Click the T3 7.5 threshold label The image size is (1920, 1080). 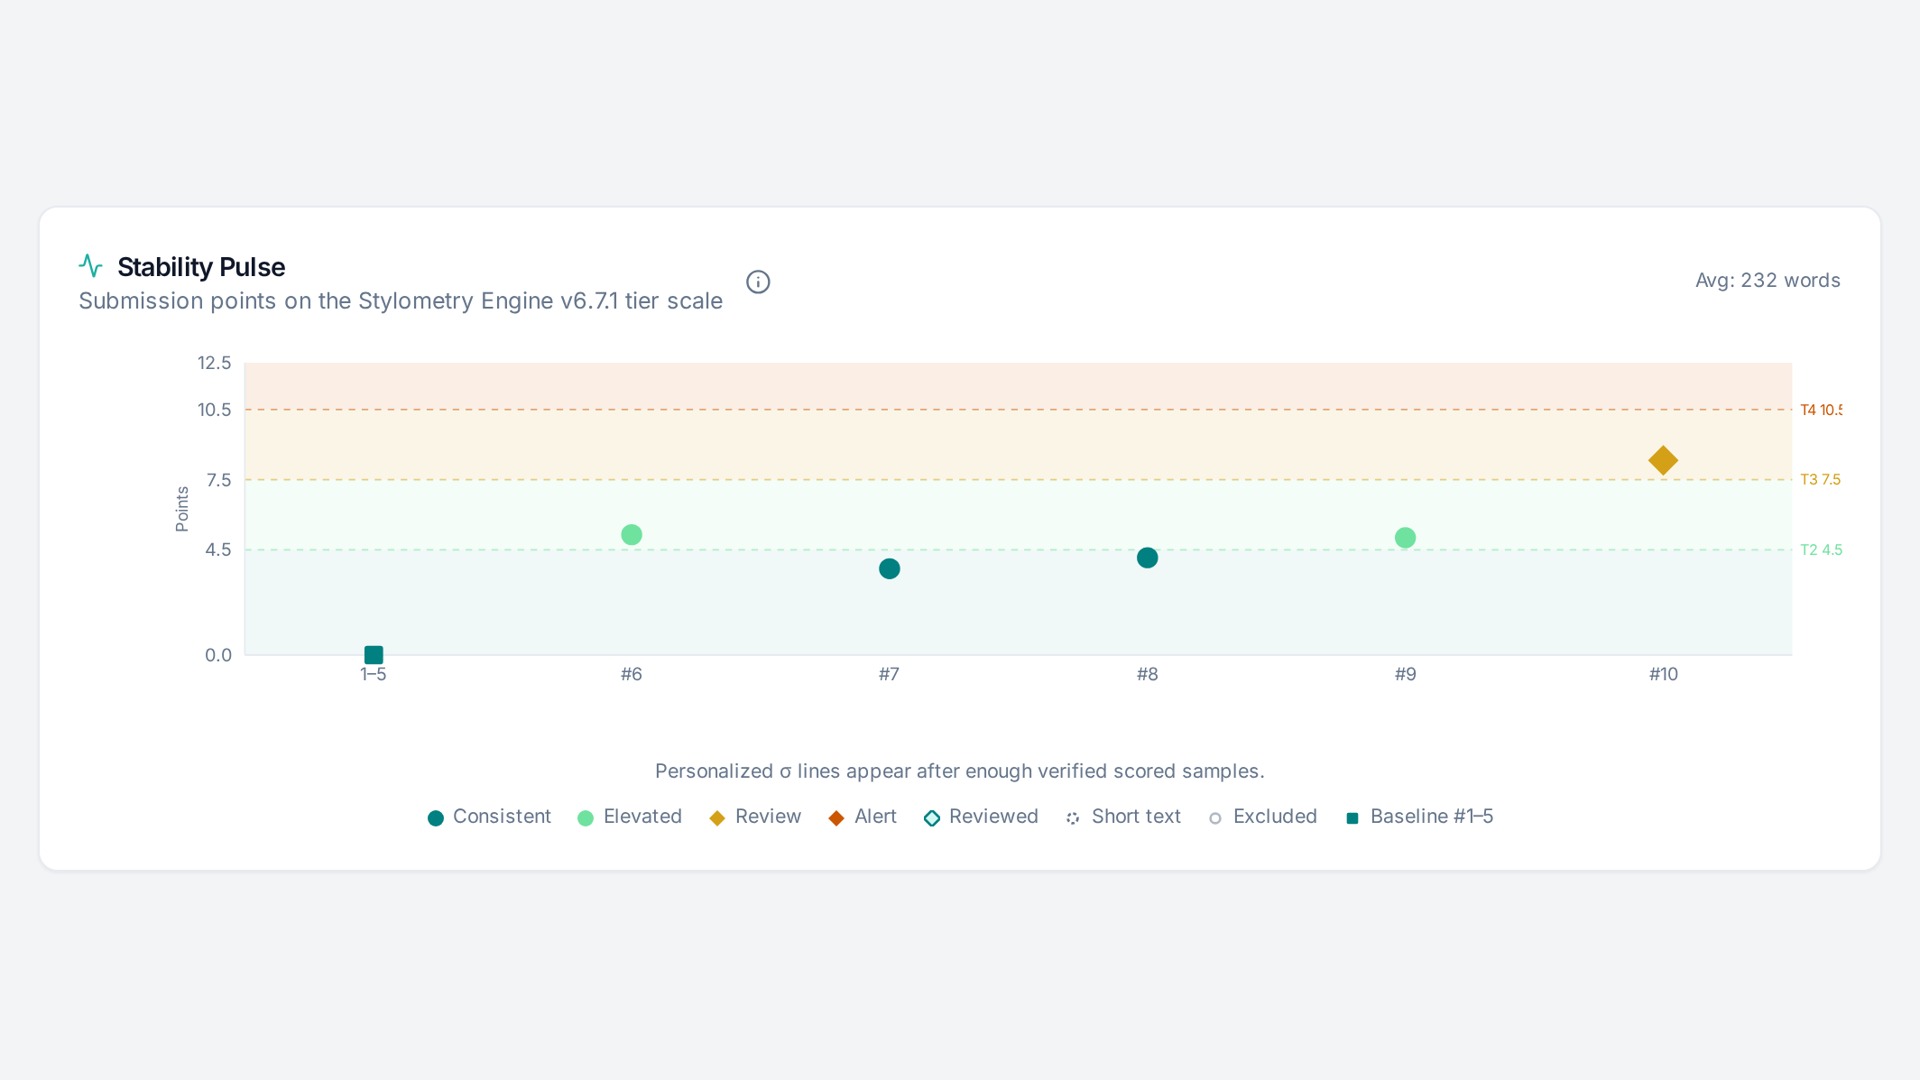(x=1821, y=480)
